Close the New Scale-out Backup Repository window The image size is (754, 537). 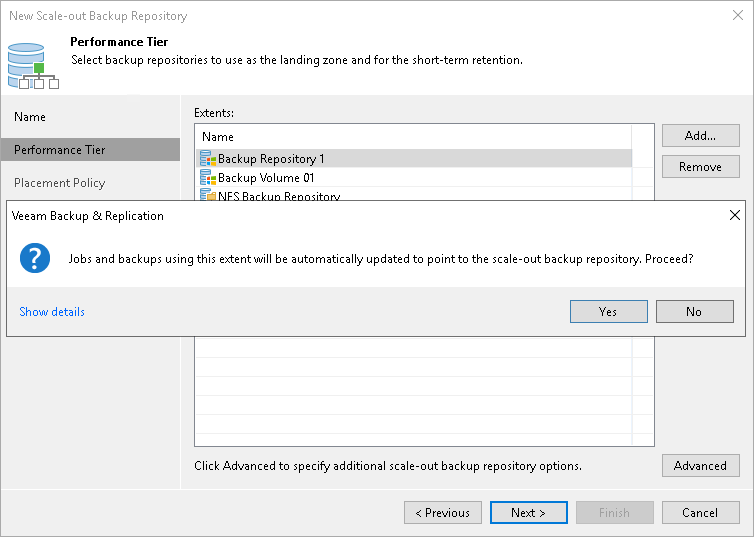(737, 16)
